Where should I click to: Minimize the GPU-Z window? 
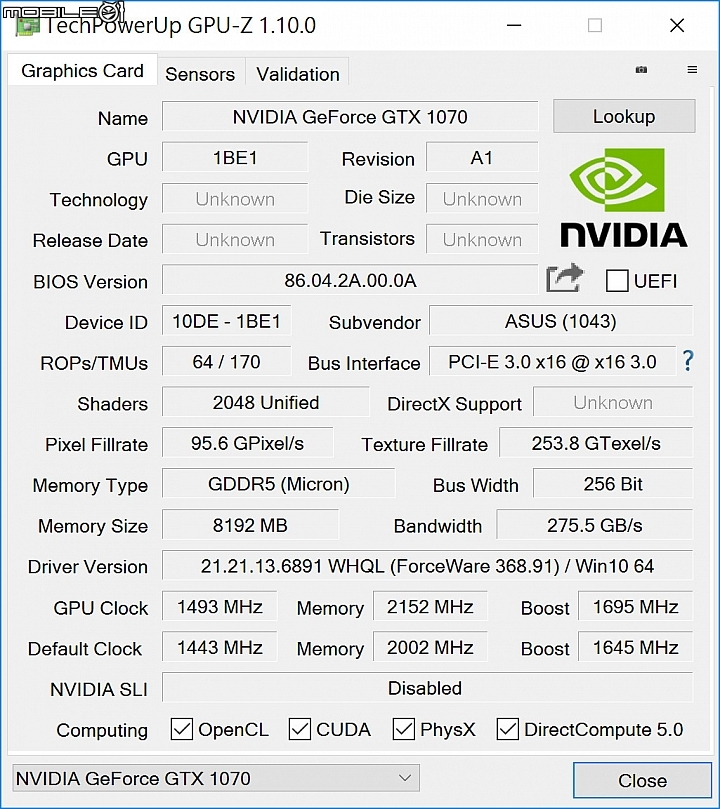[x=514, y=25]
